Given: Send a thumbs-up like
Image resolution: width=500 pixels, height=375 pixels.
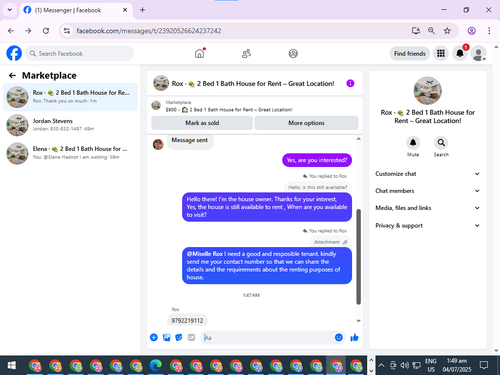Looking at the screenshot, I should point(354,337).
